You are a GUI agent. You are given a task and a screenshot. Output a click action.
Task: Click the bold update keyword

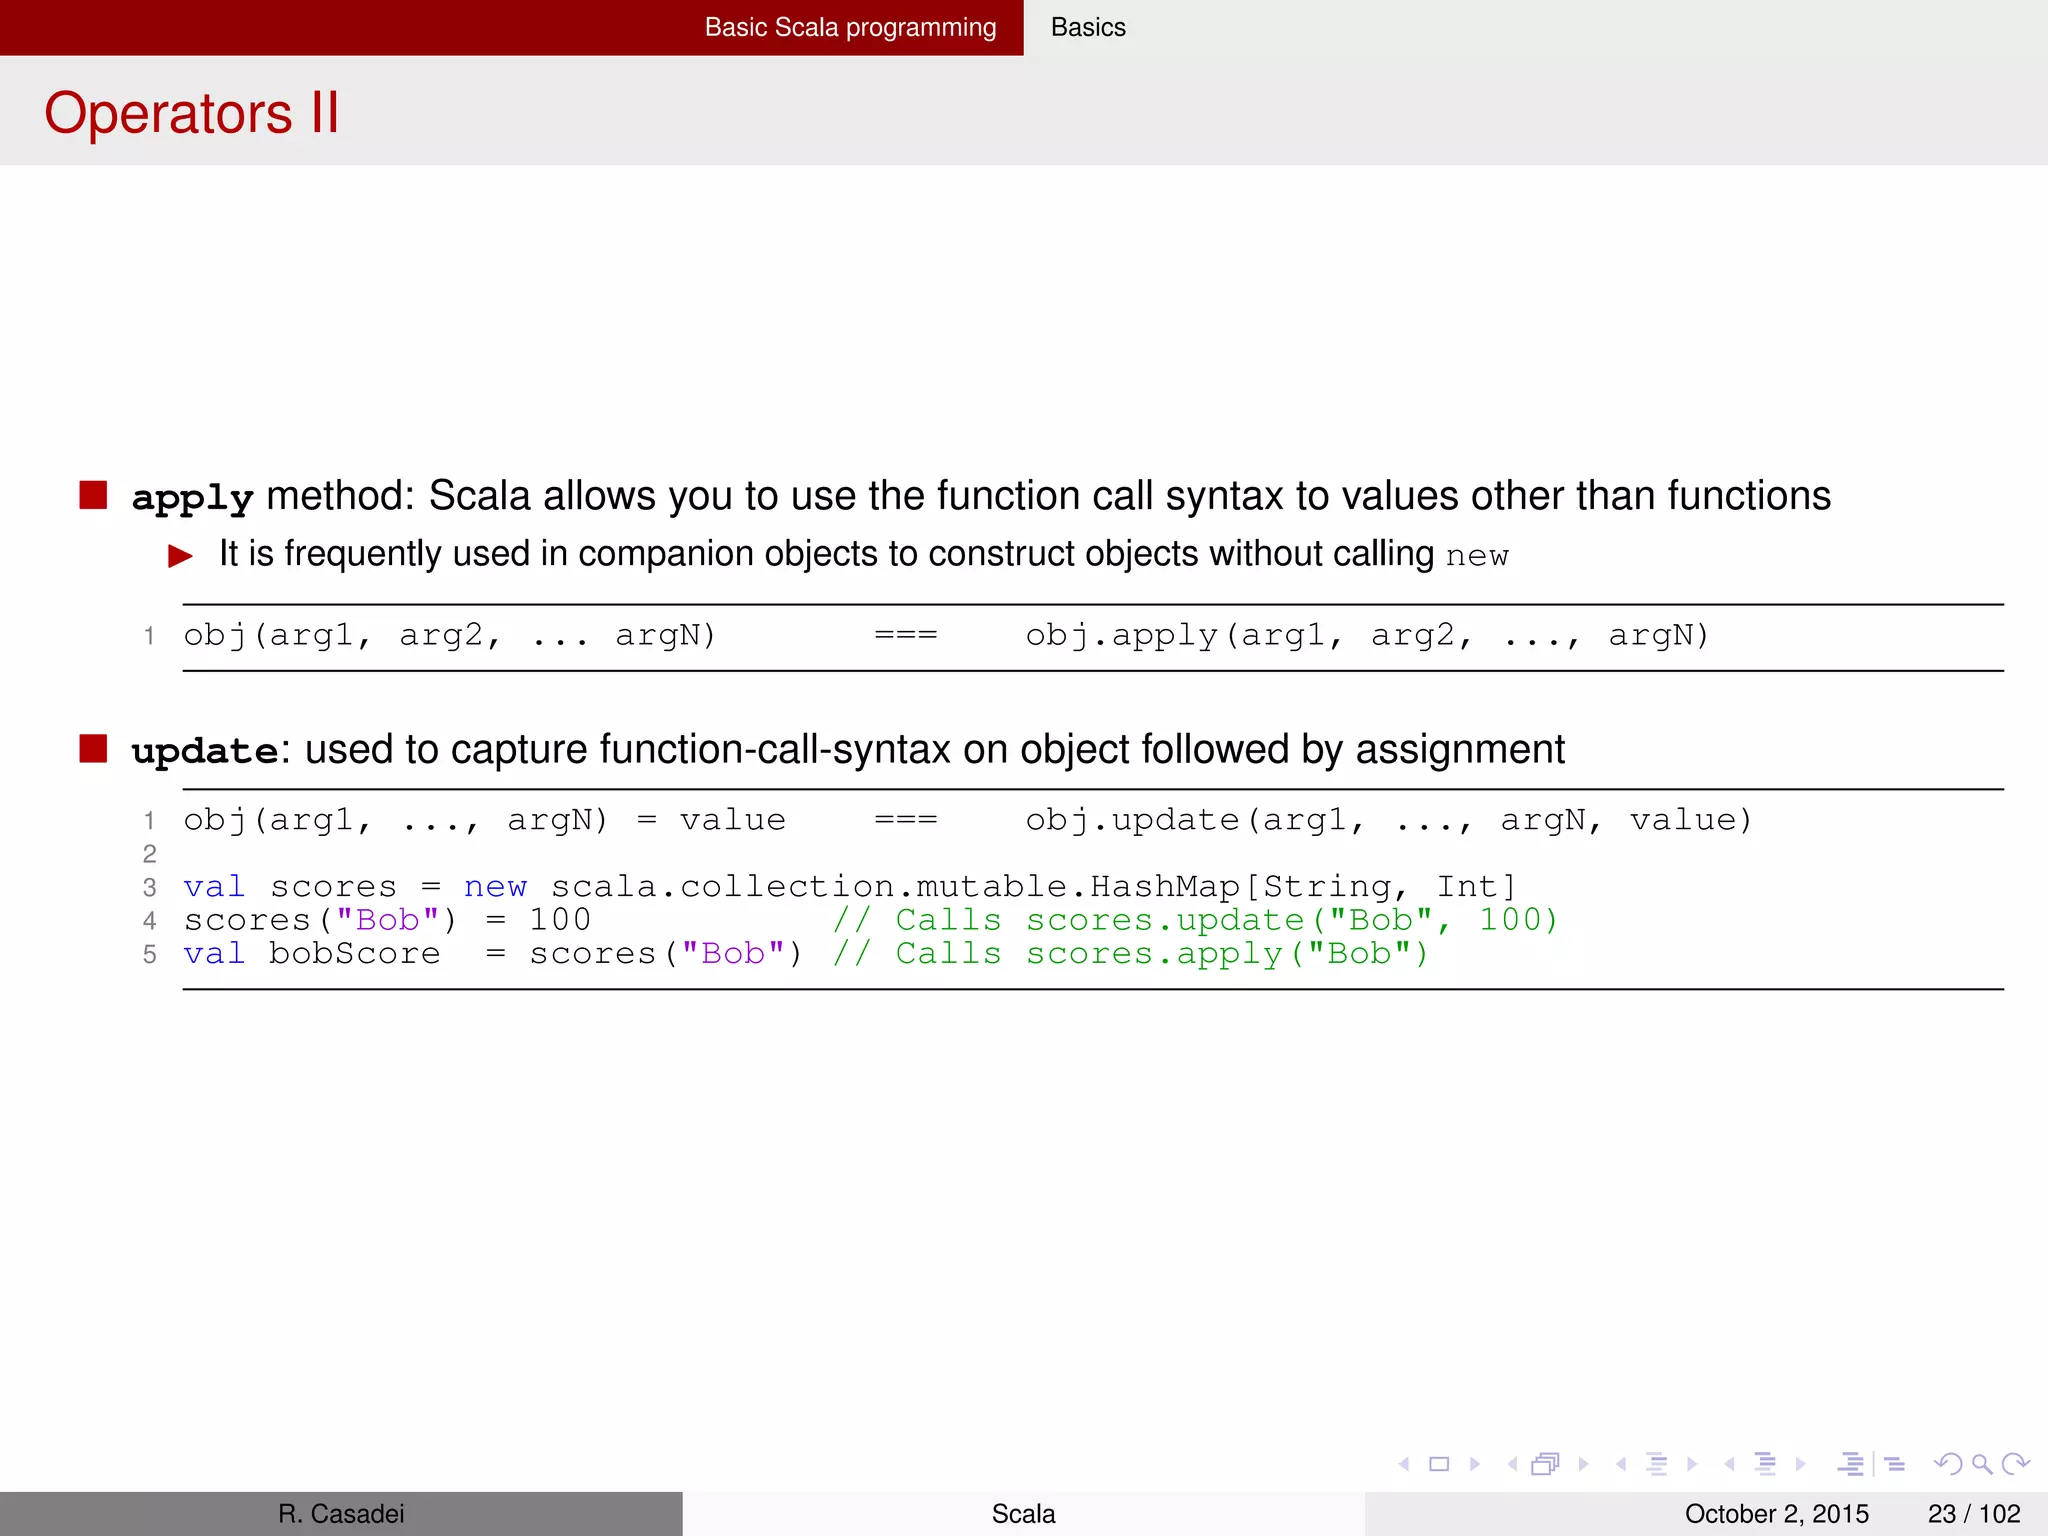205,750
